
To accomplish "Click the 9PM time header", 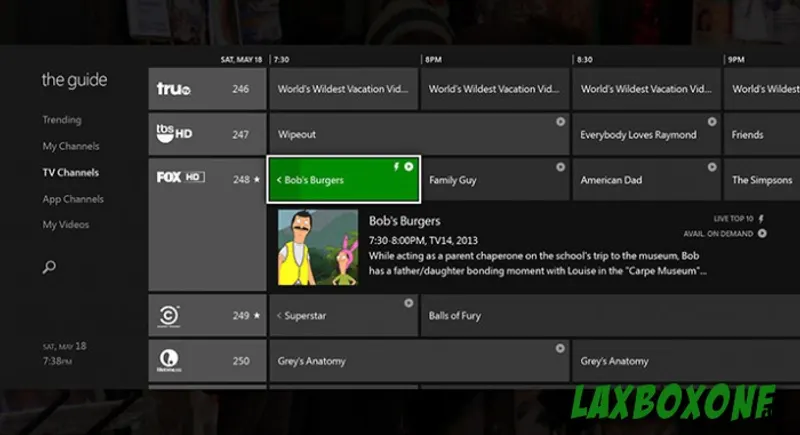I will click(x=736, y=60).
